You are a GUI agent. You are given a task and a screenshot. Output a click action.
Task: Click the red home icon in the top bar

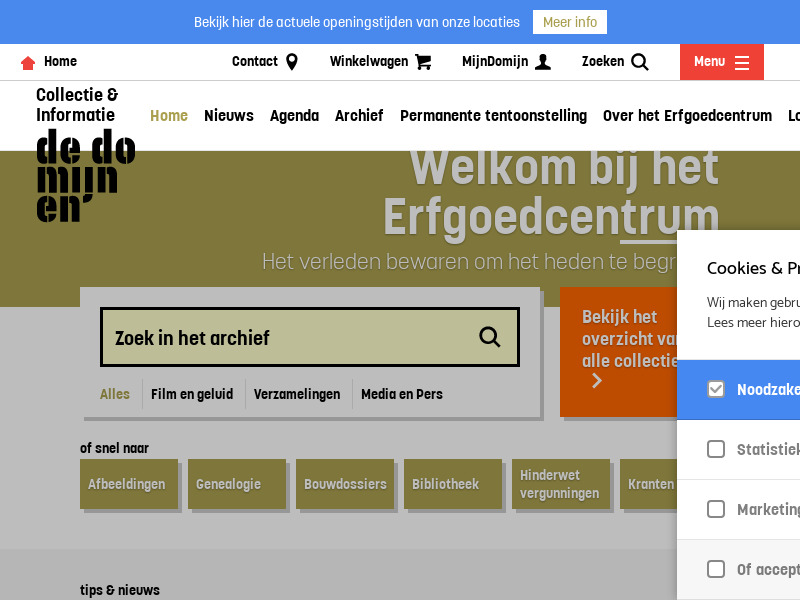click(28, 61)
